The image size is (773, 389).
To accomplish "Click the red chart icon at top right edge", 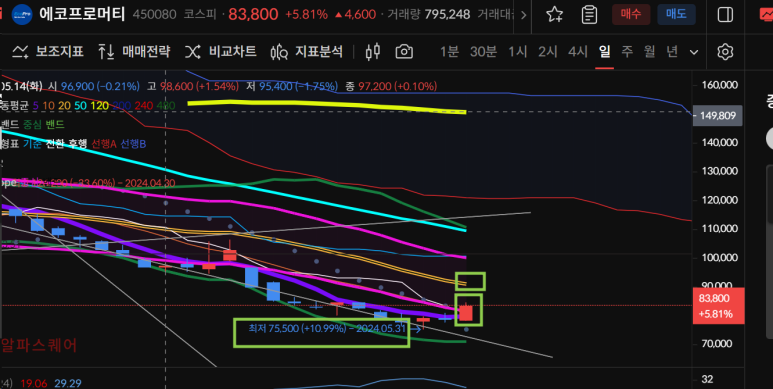I will 766,14.
